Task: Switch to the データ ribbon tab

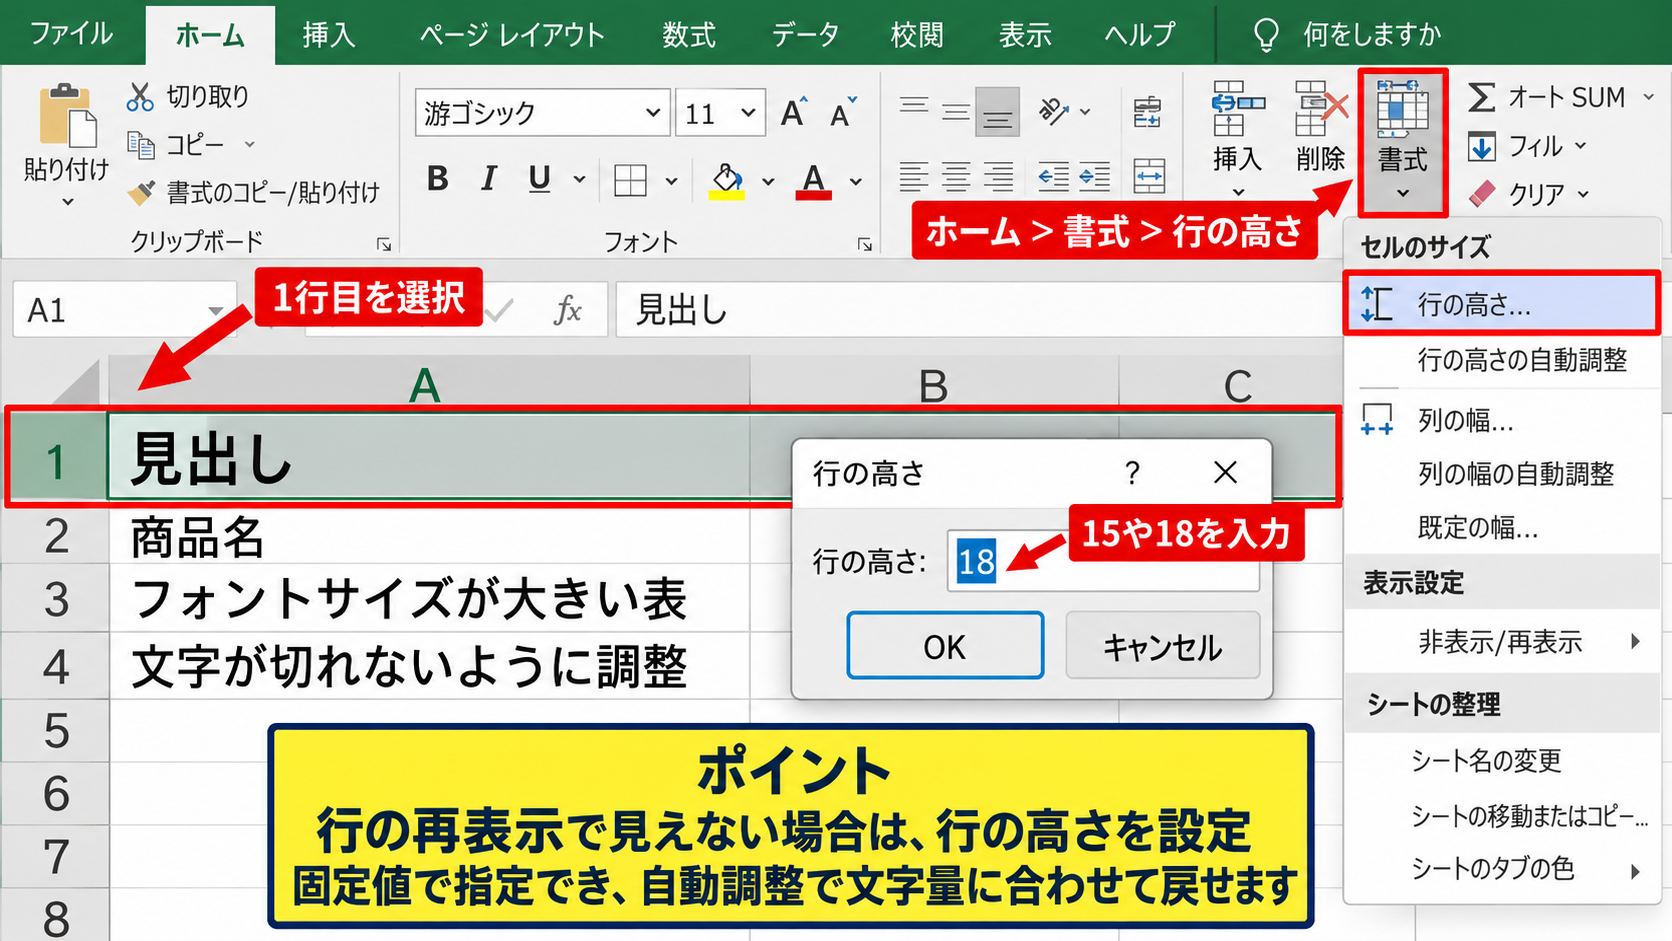Action: coord(805,35)
